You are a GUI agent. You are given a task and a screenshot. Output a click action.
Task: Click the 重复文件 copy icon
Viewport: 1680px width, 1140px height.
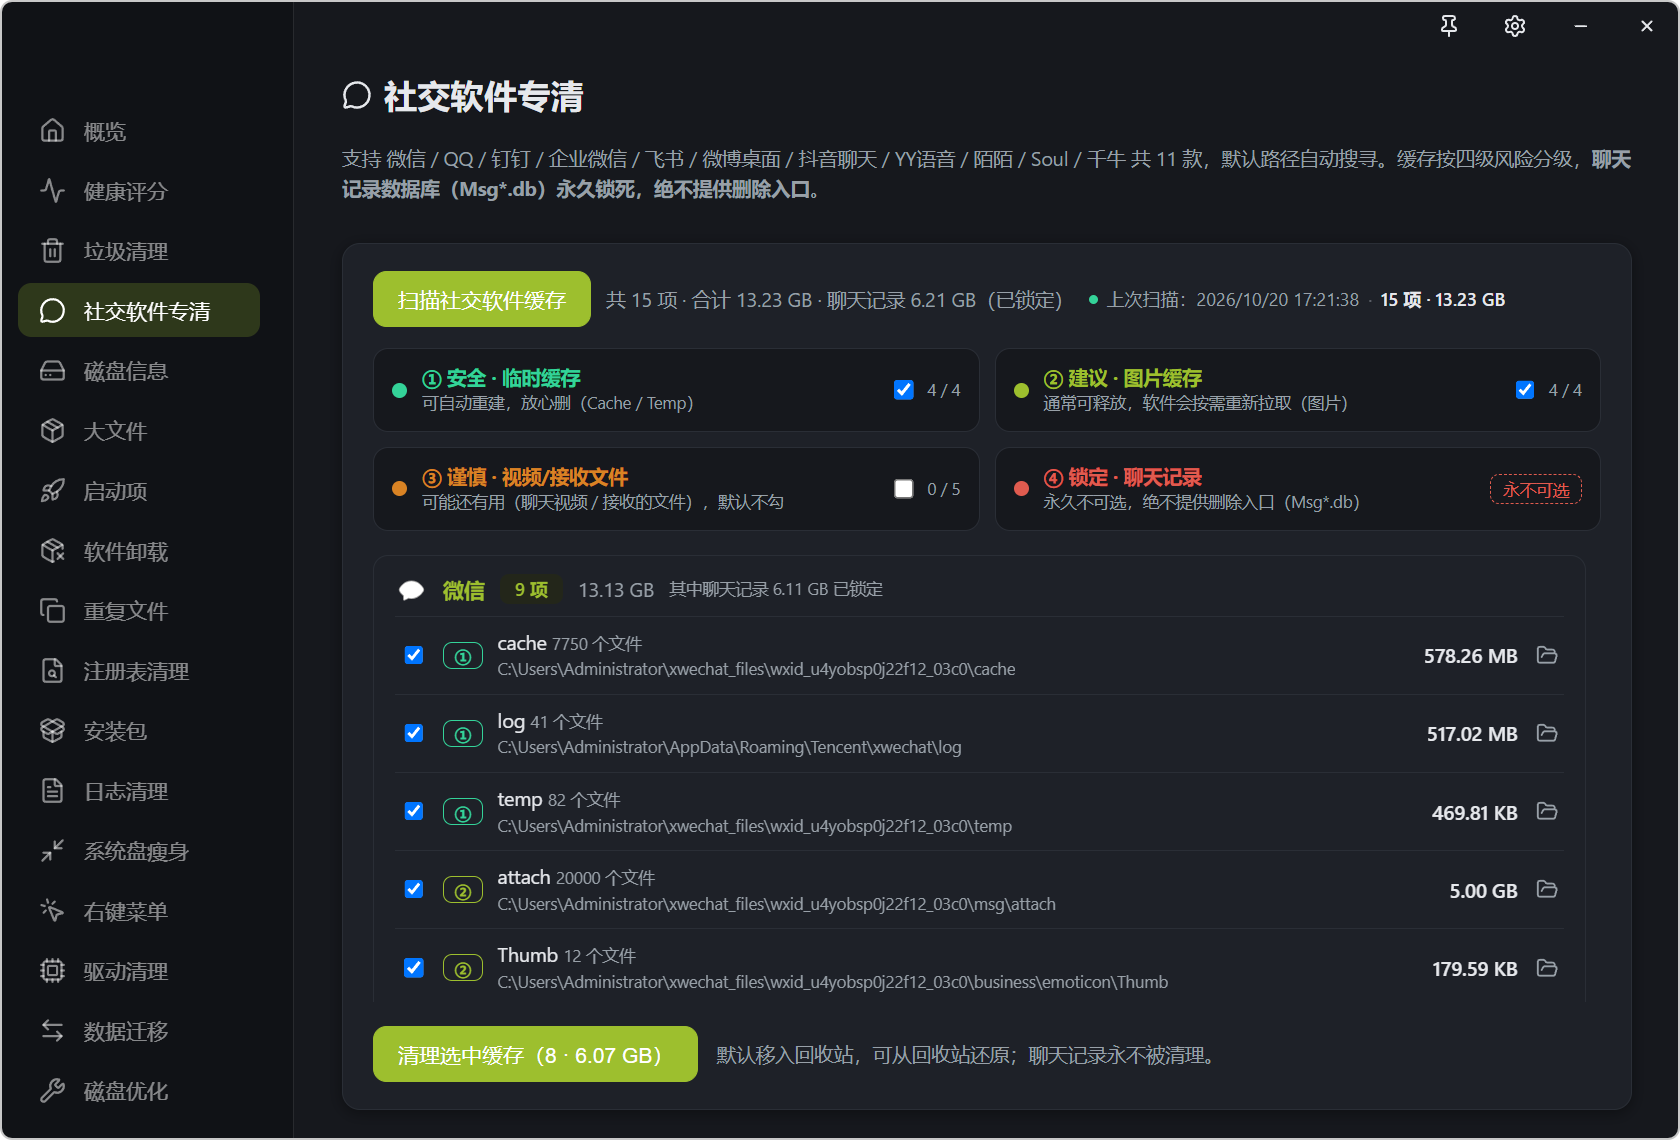(x=52, y=611)
